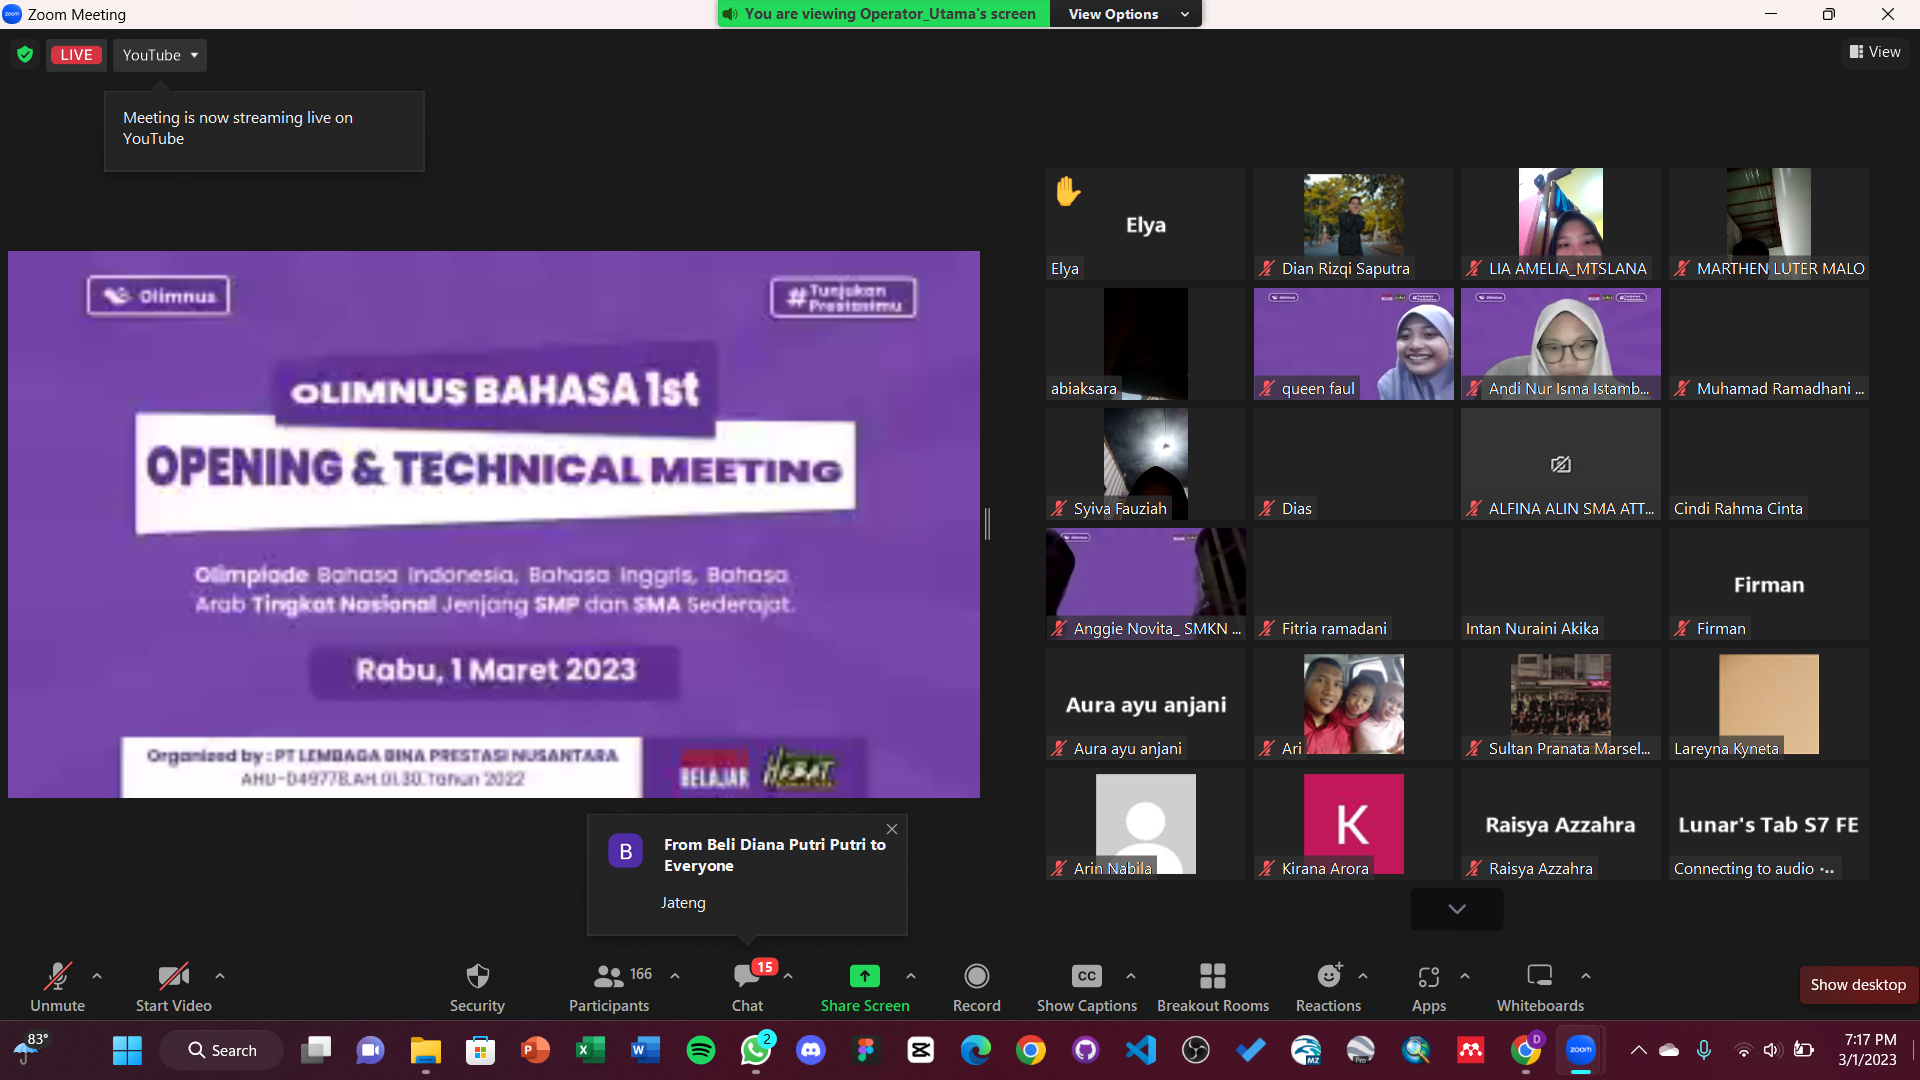Open the Whiteboards icon
Screen dimensions: 1920x1080
pos(1539,976)
